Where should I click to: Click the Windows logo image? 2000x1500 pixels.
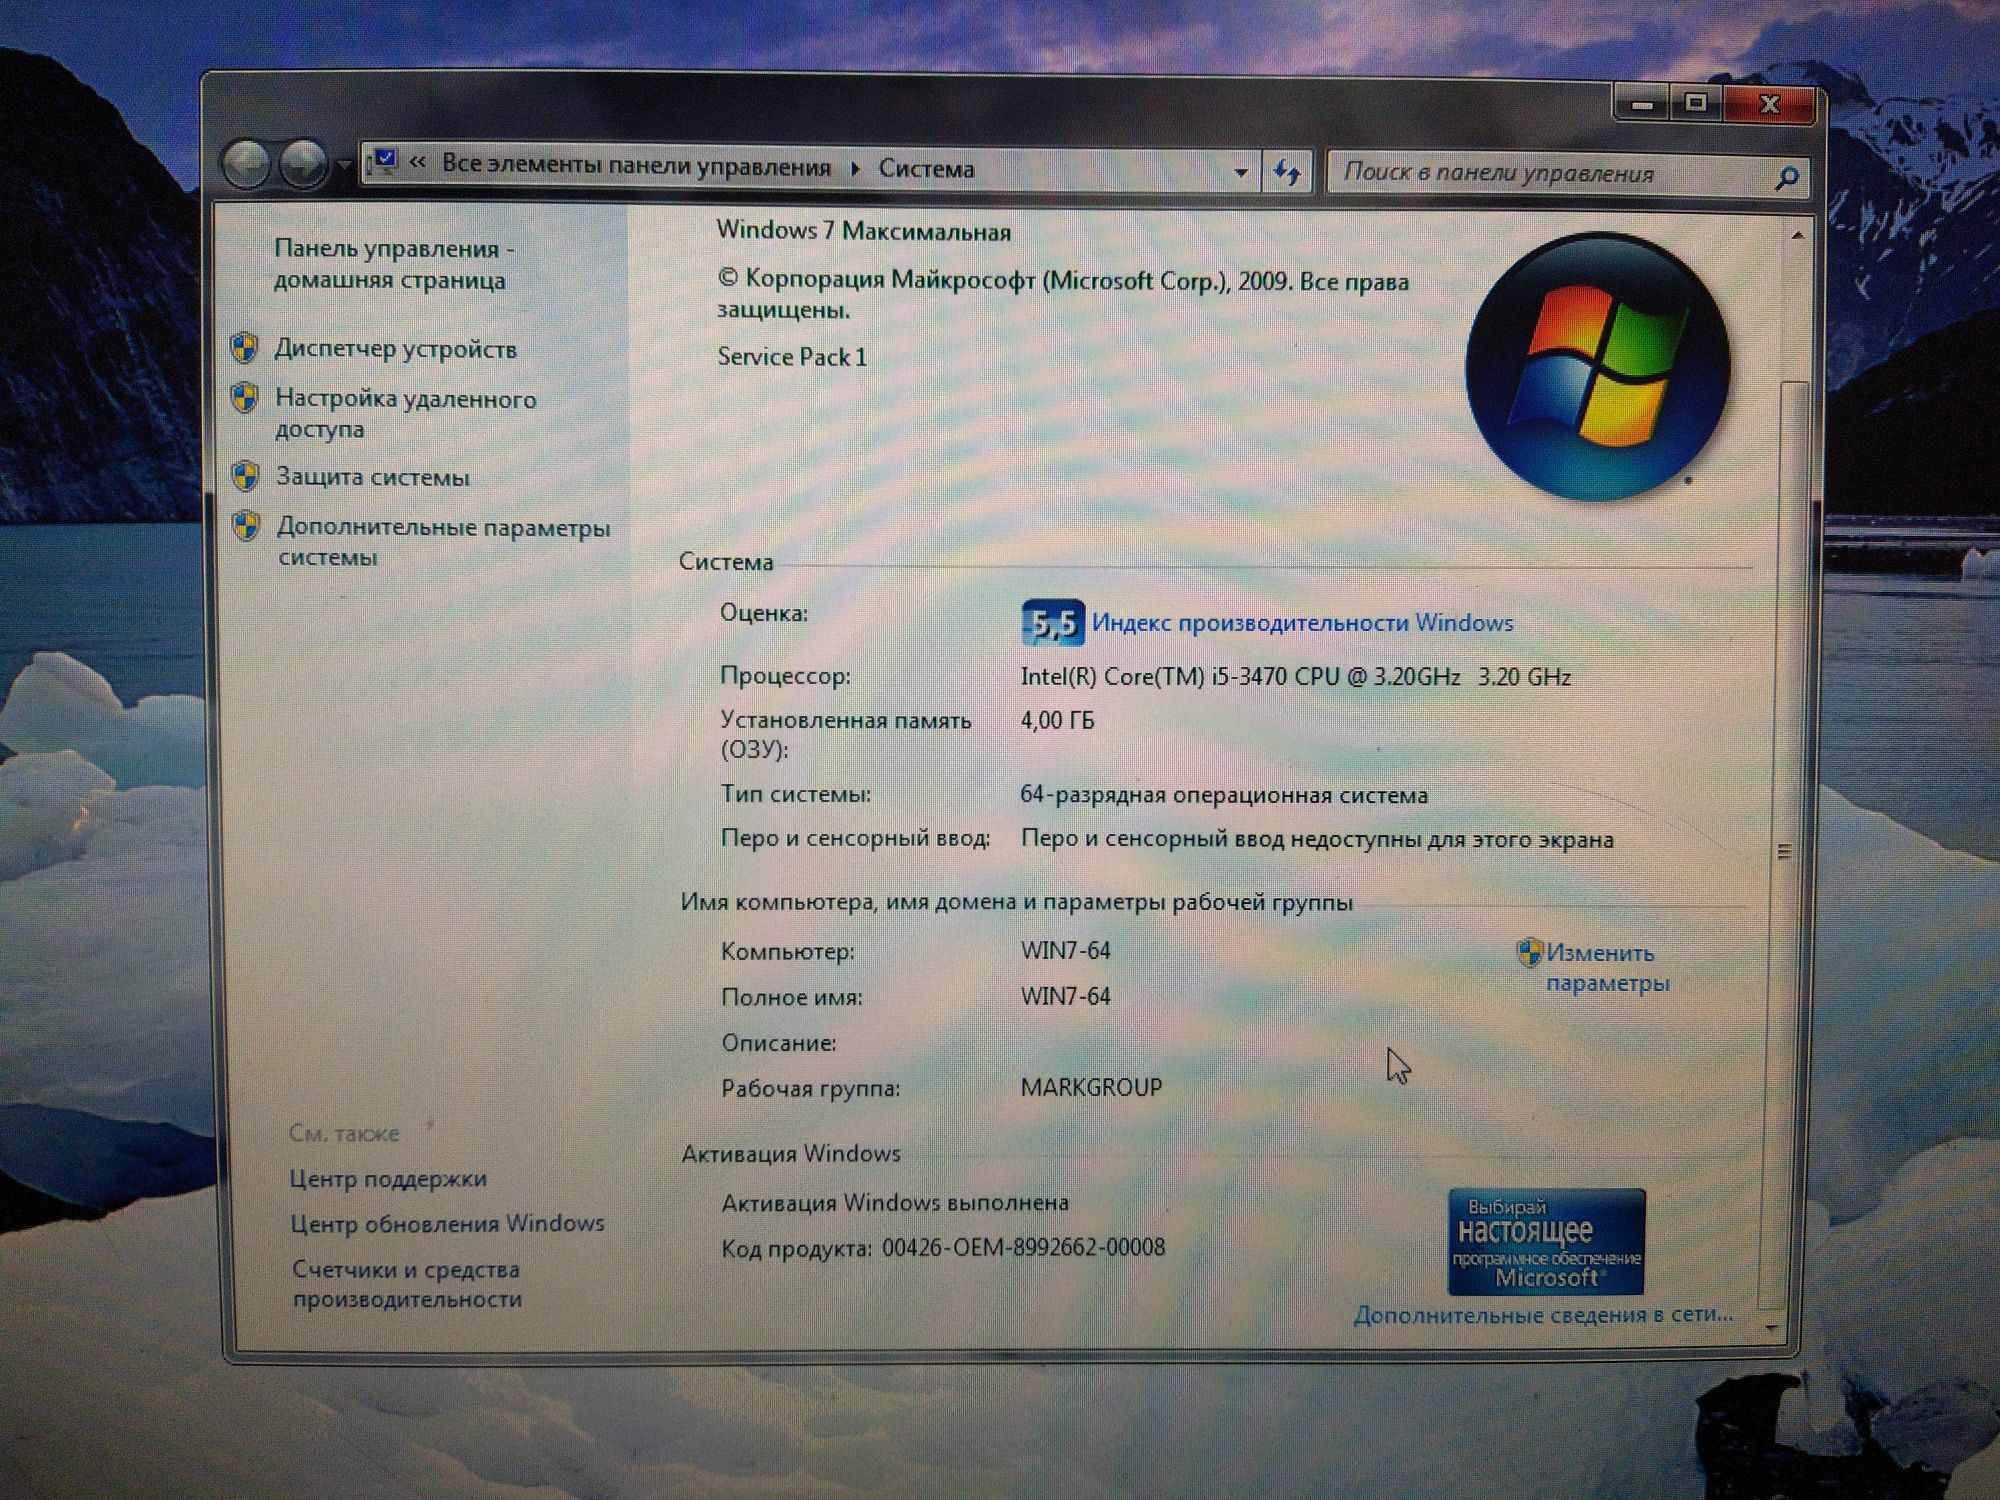(1597, 366)
